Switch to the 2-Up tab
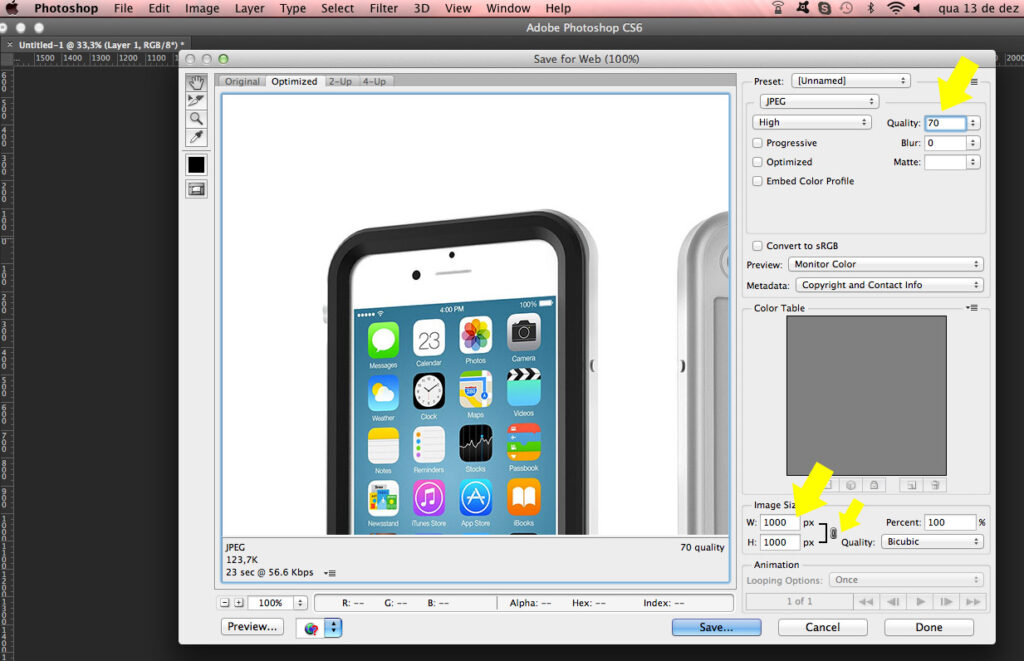Viewport: 1024px width, 661px height. (x=340, y=82)
